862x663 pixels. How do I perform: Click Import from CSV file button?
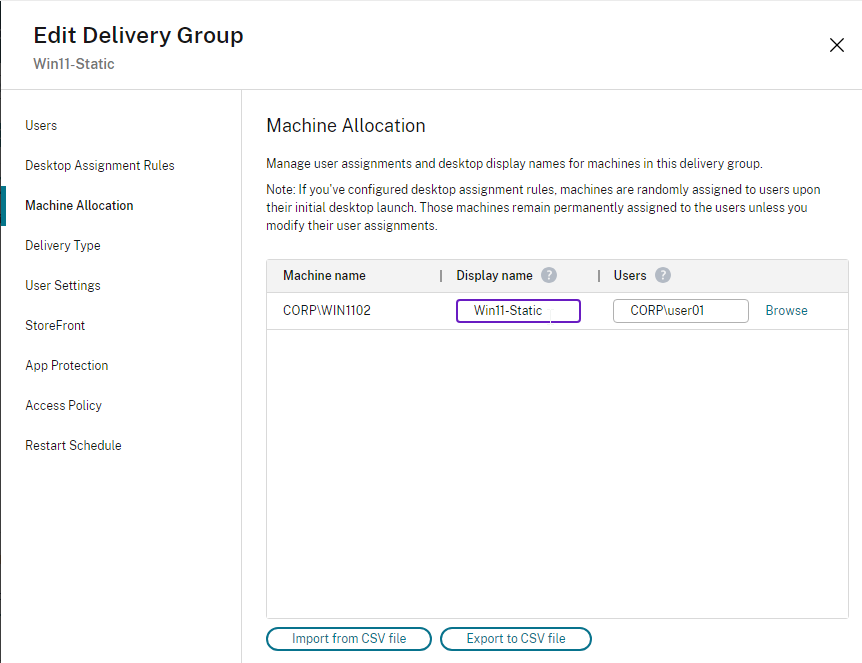pyautogui.click(x=349, y=639)
